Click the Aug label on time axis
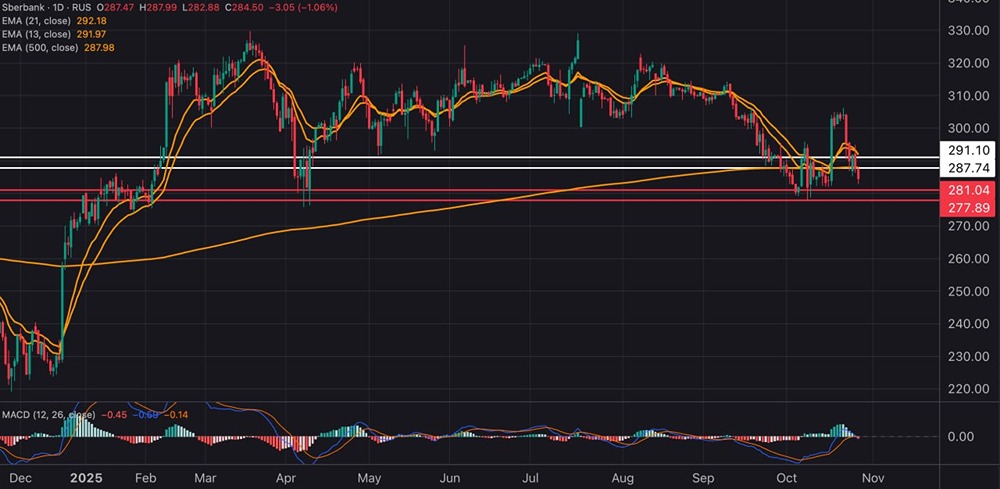The width and height of the screenshot is (1000, 489). [x=622, y=478]
